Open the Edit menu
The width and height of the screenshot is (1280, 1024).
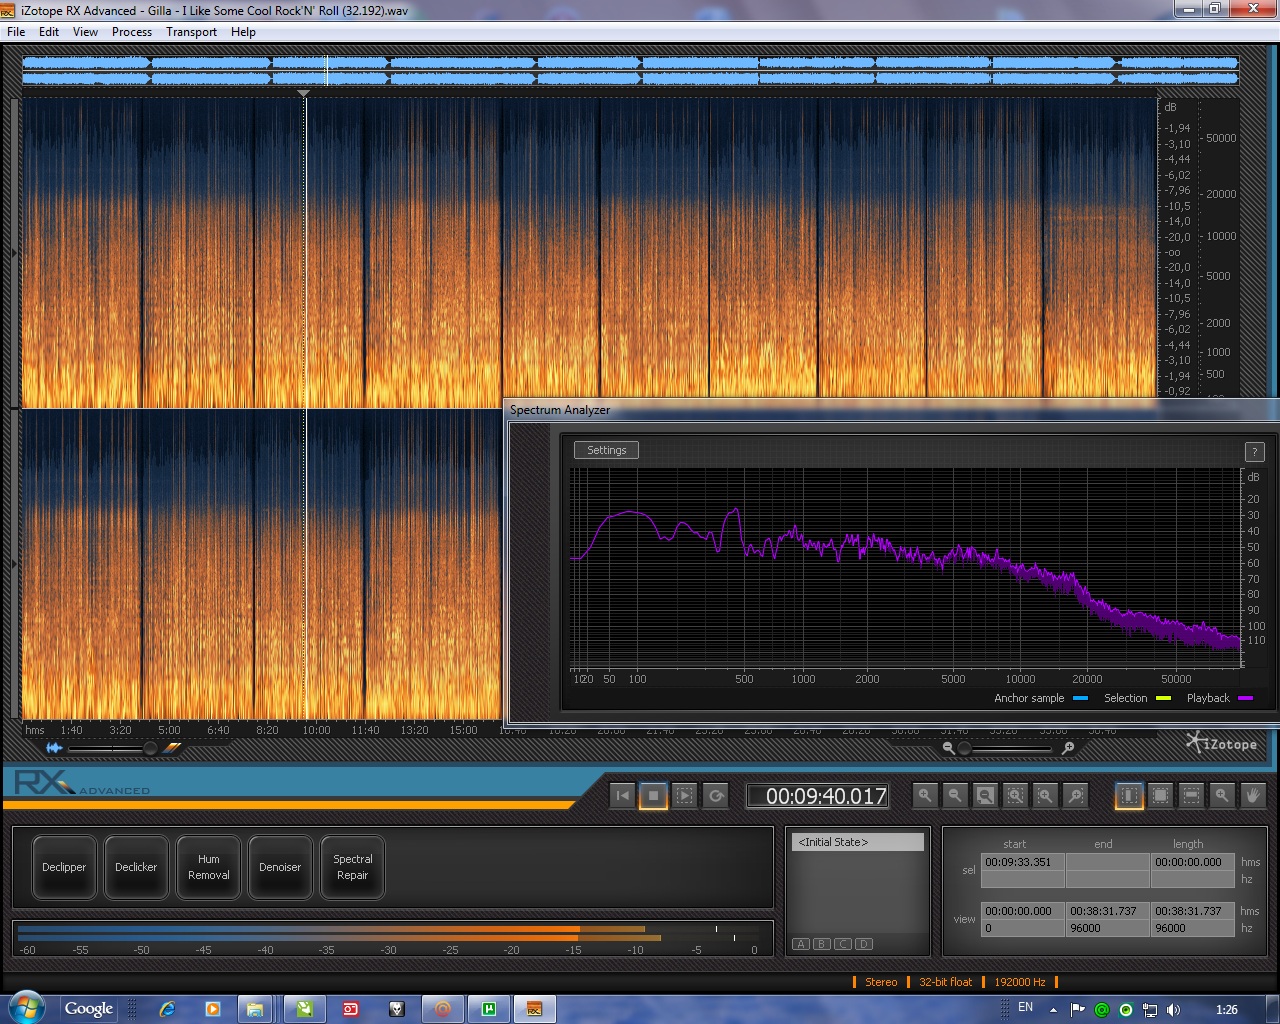coord(49,32)
